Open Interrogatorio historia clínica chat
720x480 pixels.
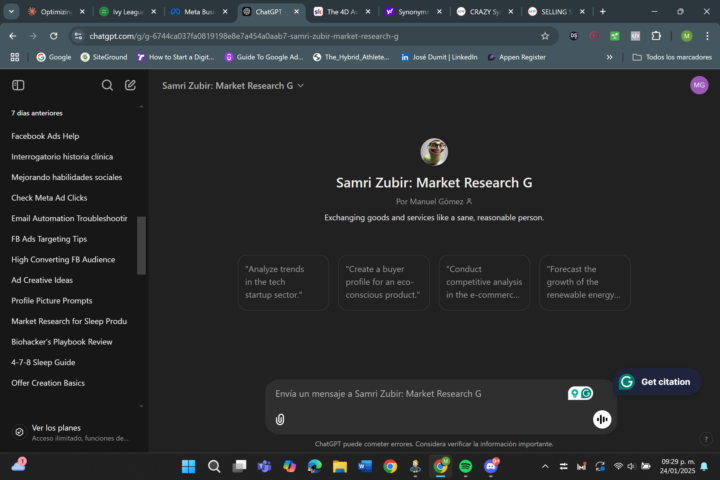62,157
